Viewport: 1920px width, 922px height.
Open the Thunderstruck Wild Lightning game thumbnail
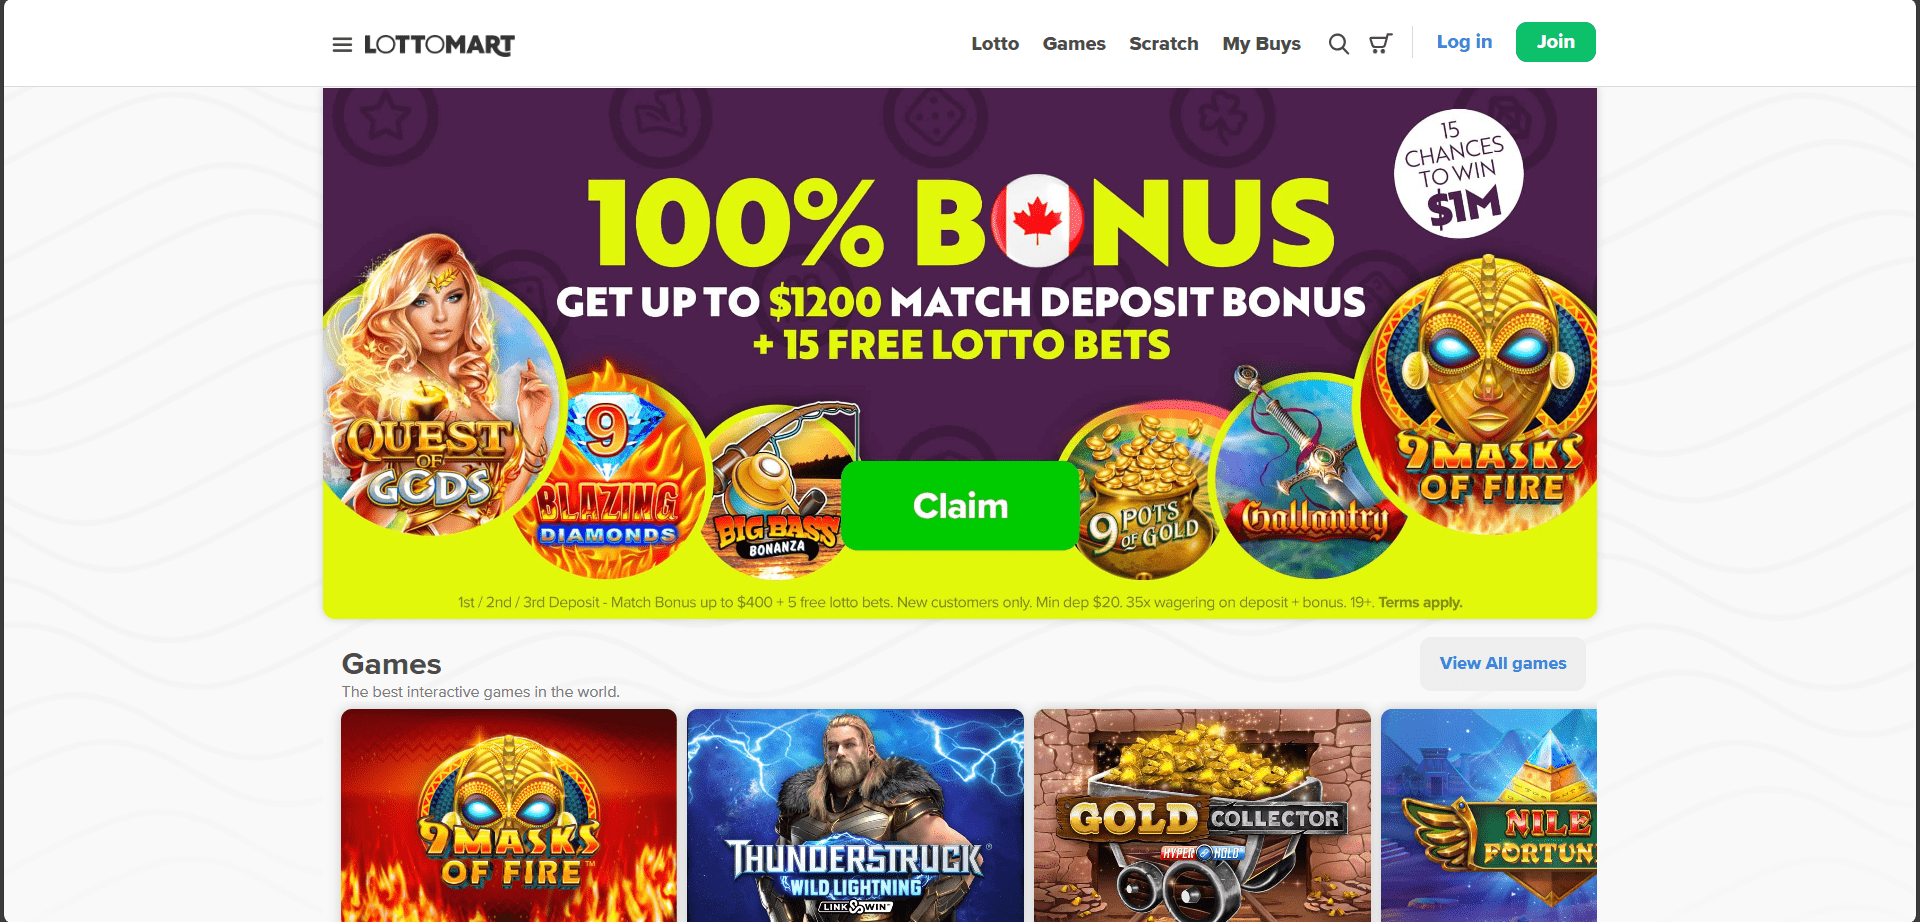point(855,815)
